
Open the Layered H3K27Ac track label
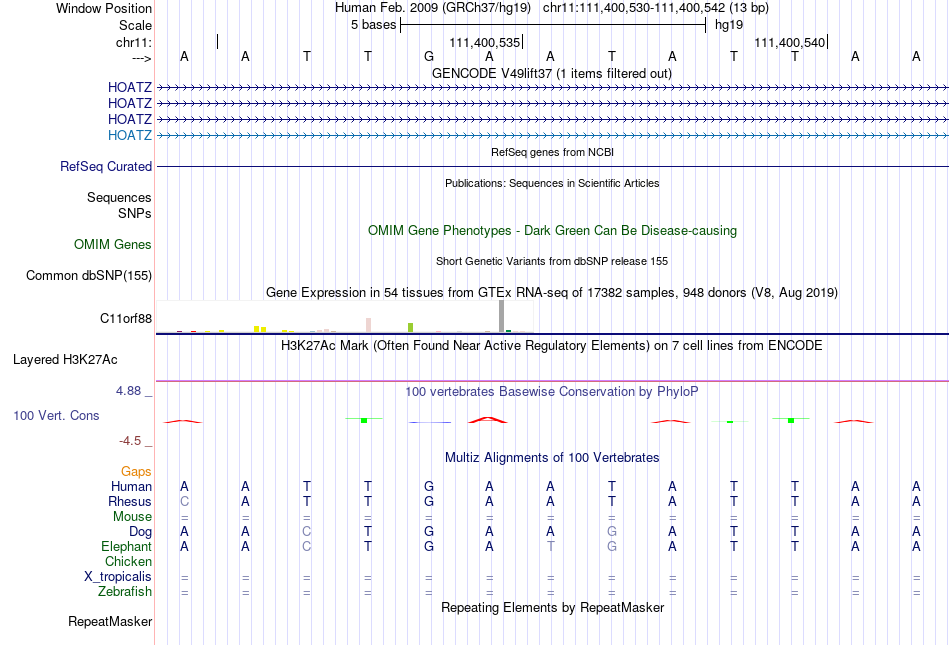tap(65, 360)
